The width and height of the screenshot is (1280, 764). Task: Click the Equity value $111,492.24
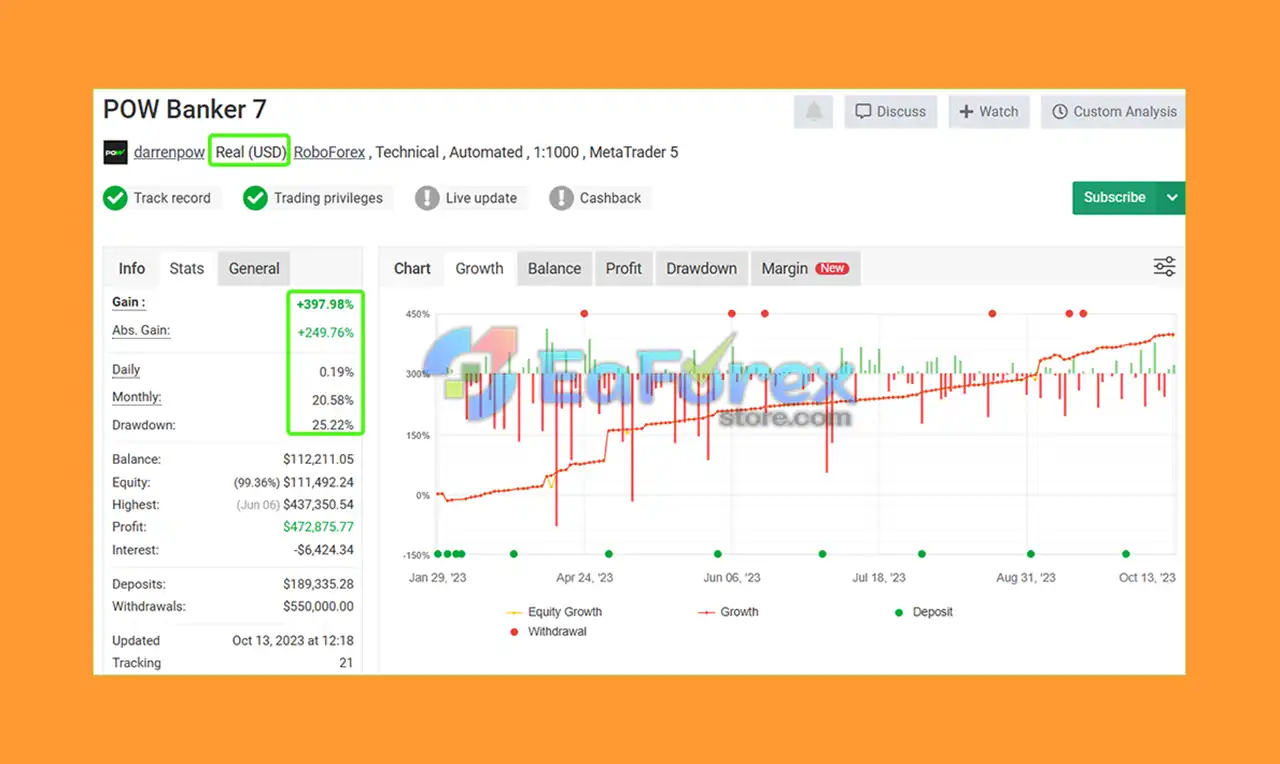(x=318, y=482)
